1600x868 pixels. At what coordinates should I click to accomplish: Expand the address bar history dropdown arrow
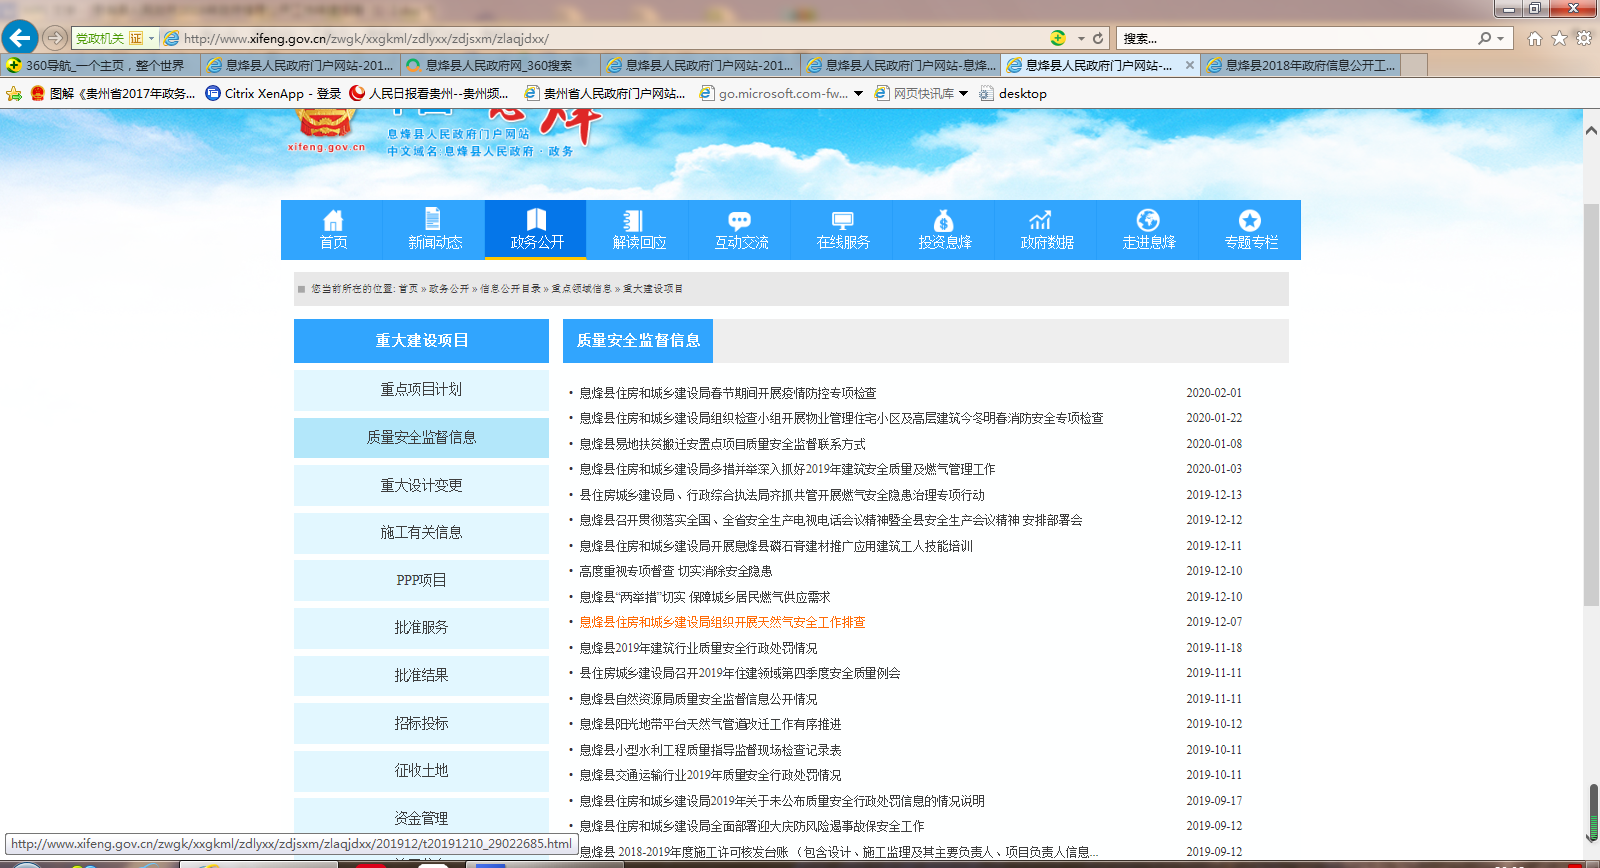tap(1081, 38)
